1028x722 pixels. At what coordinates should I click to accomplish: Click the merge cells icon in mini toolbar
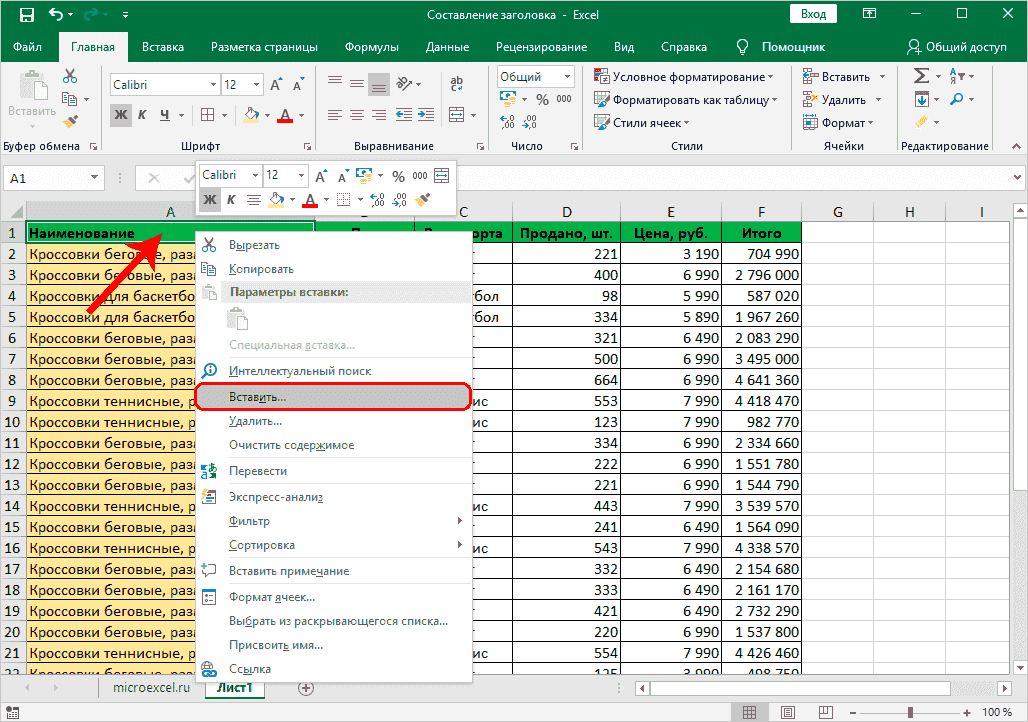coord(443,175)
